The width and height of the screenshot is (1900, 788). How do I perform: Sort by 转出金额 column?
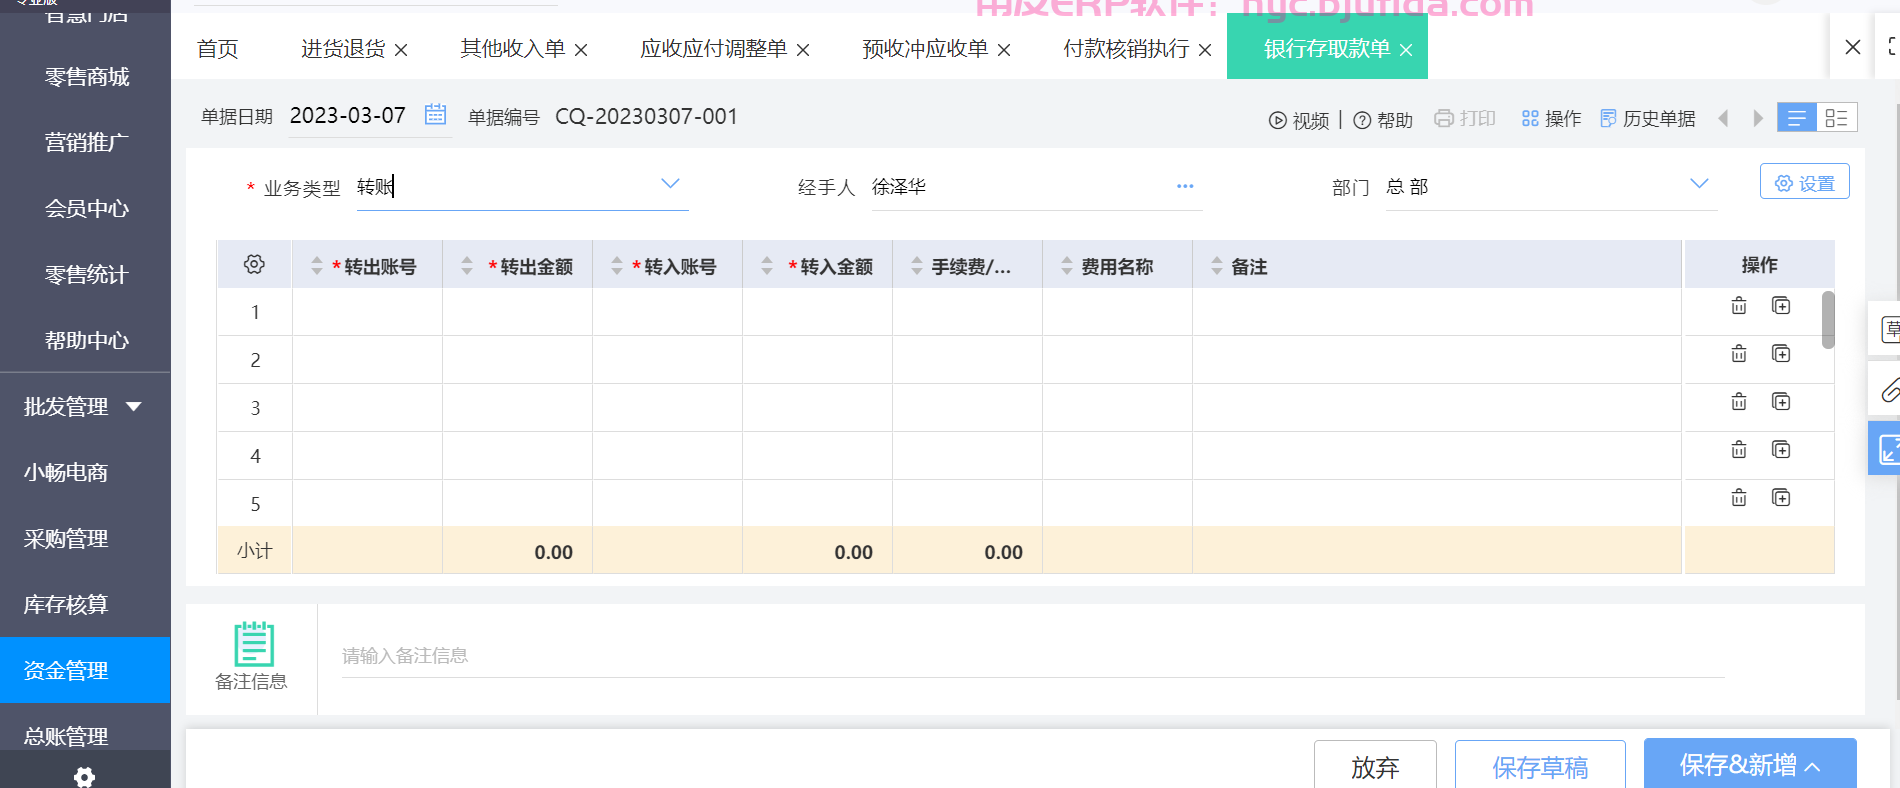[x=466, y=266]
